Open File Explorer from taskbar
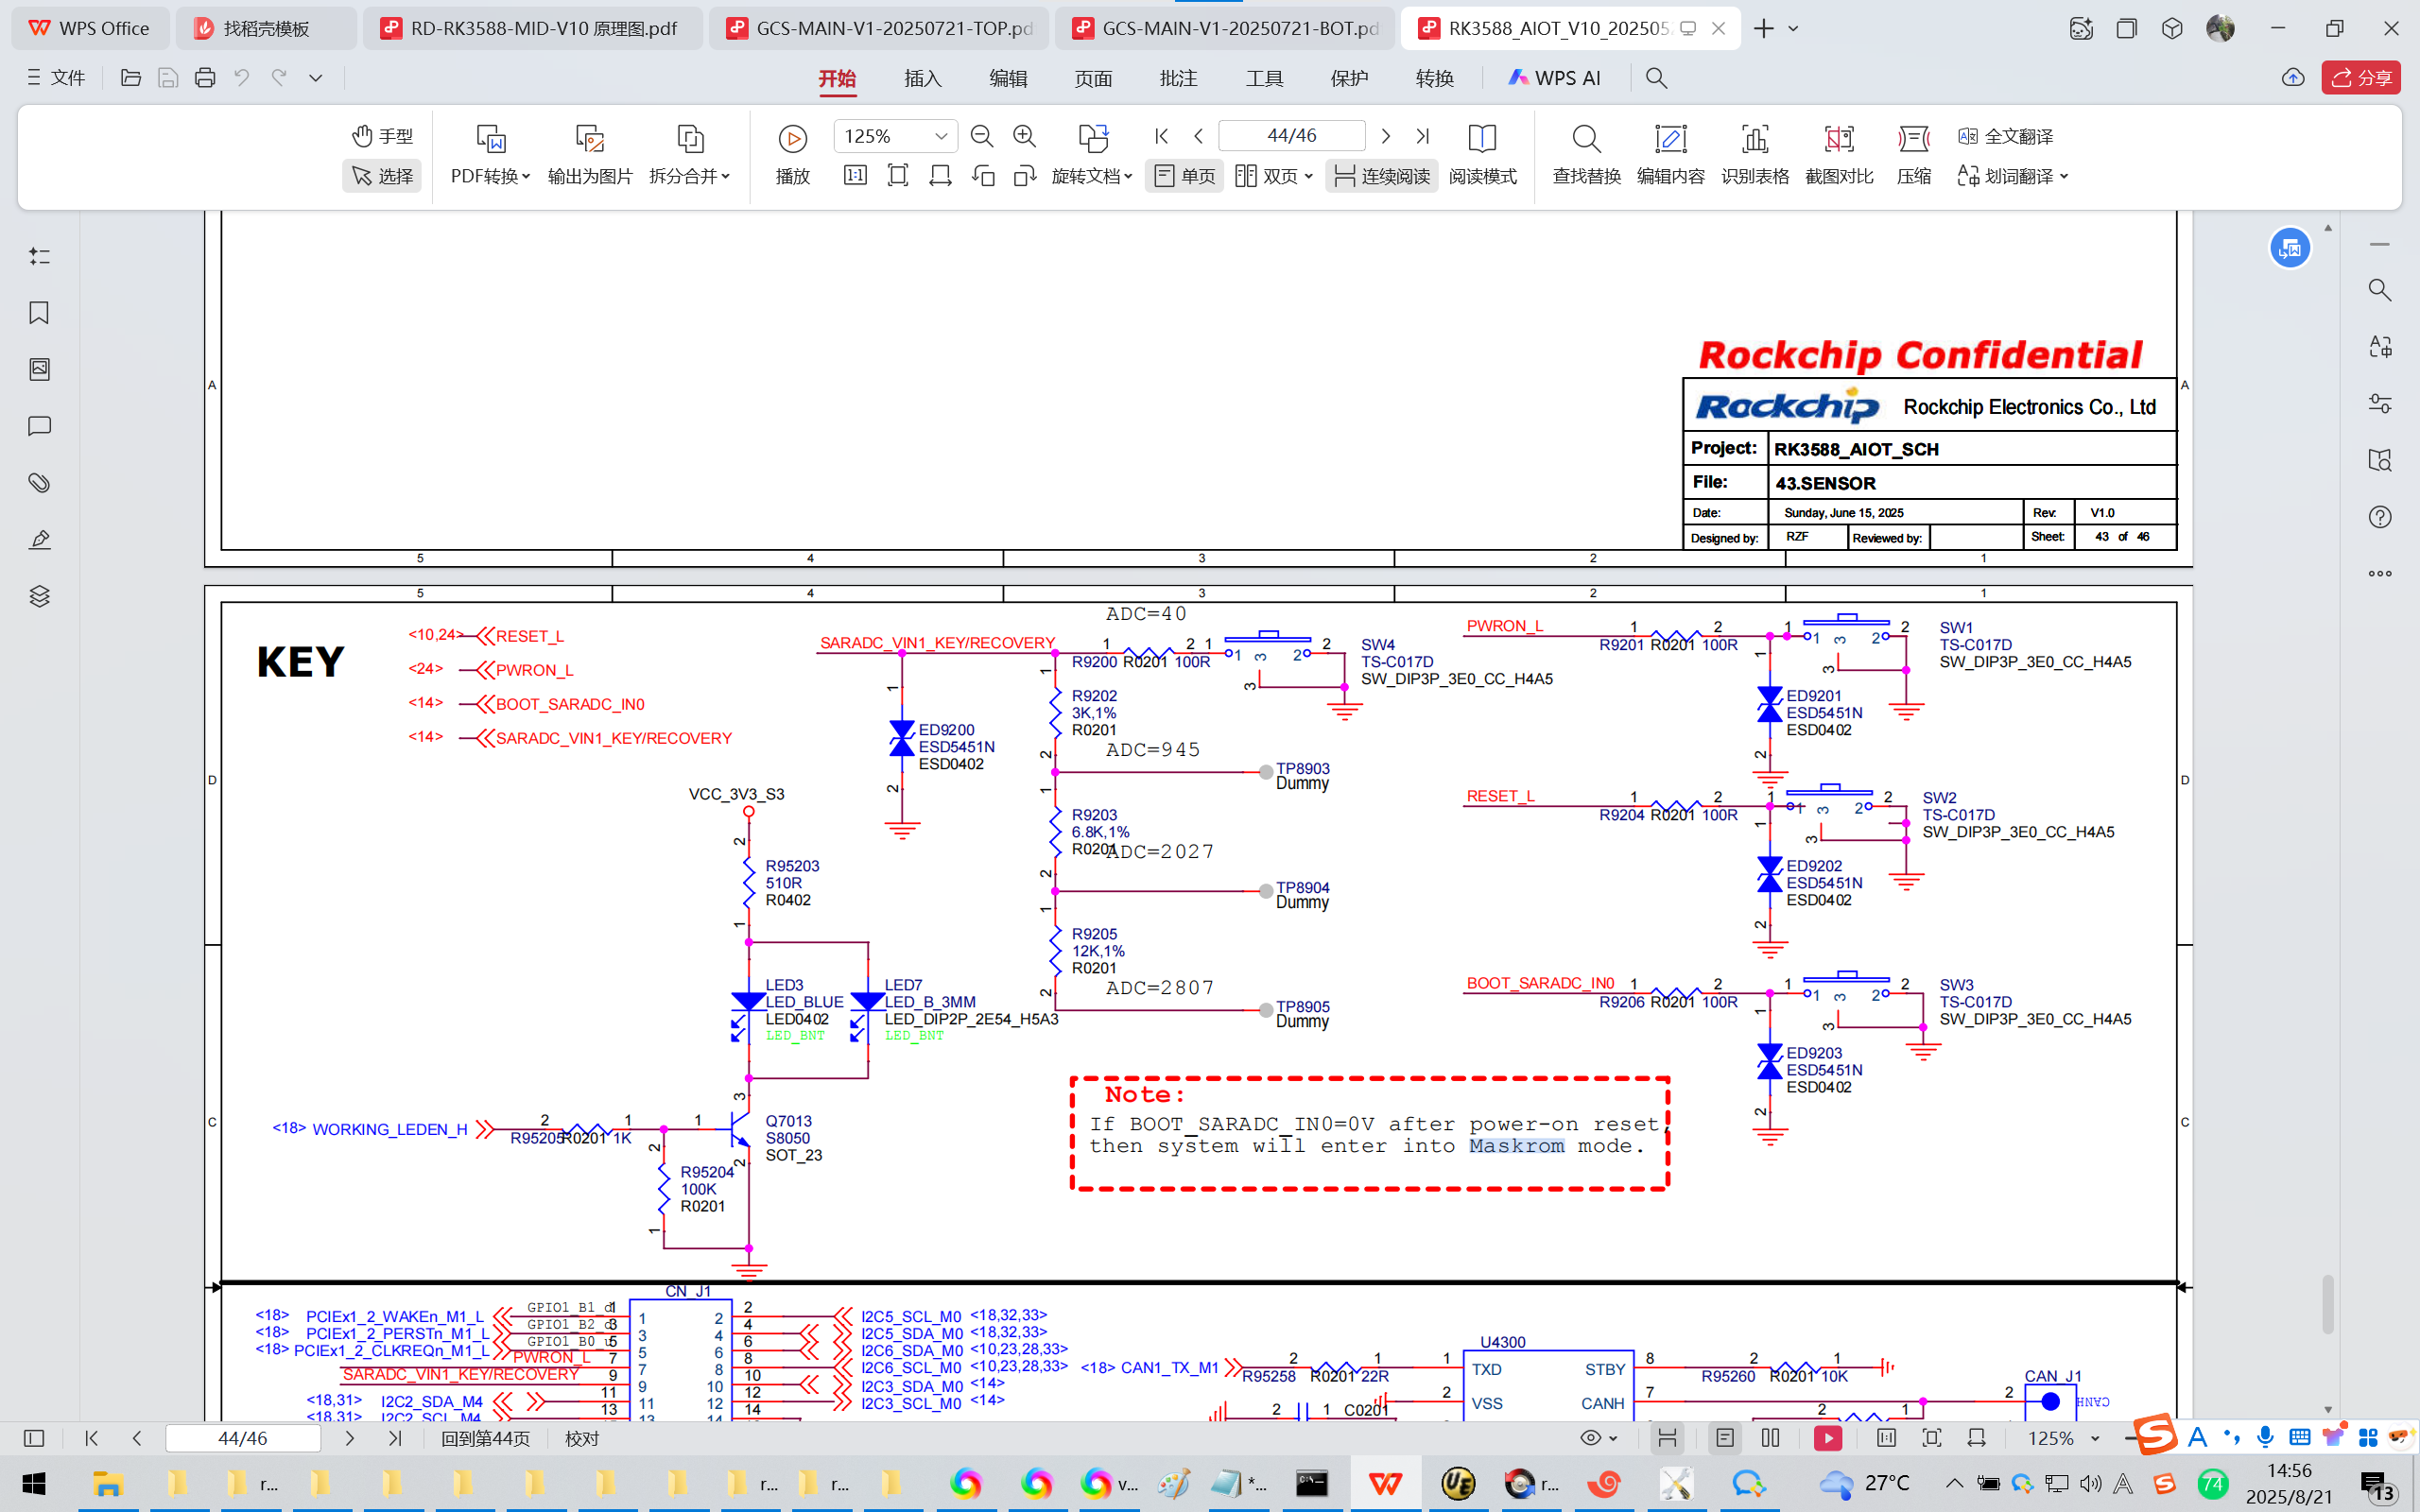This screenshot has height=1512, width=2420. click(107, 1483)
